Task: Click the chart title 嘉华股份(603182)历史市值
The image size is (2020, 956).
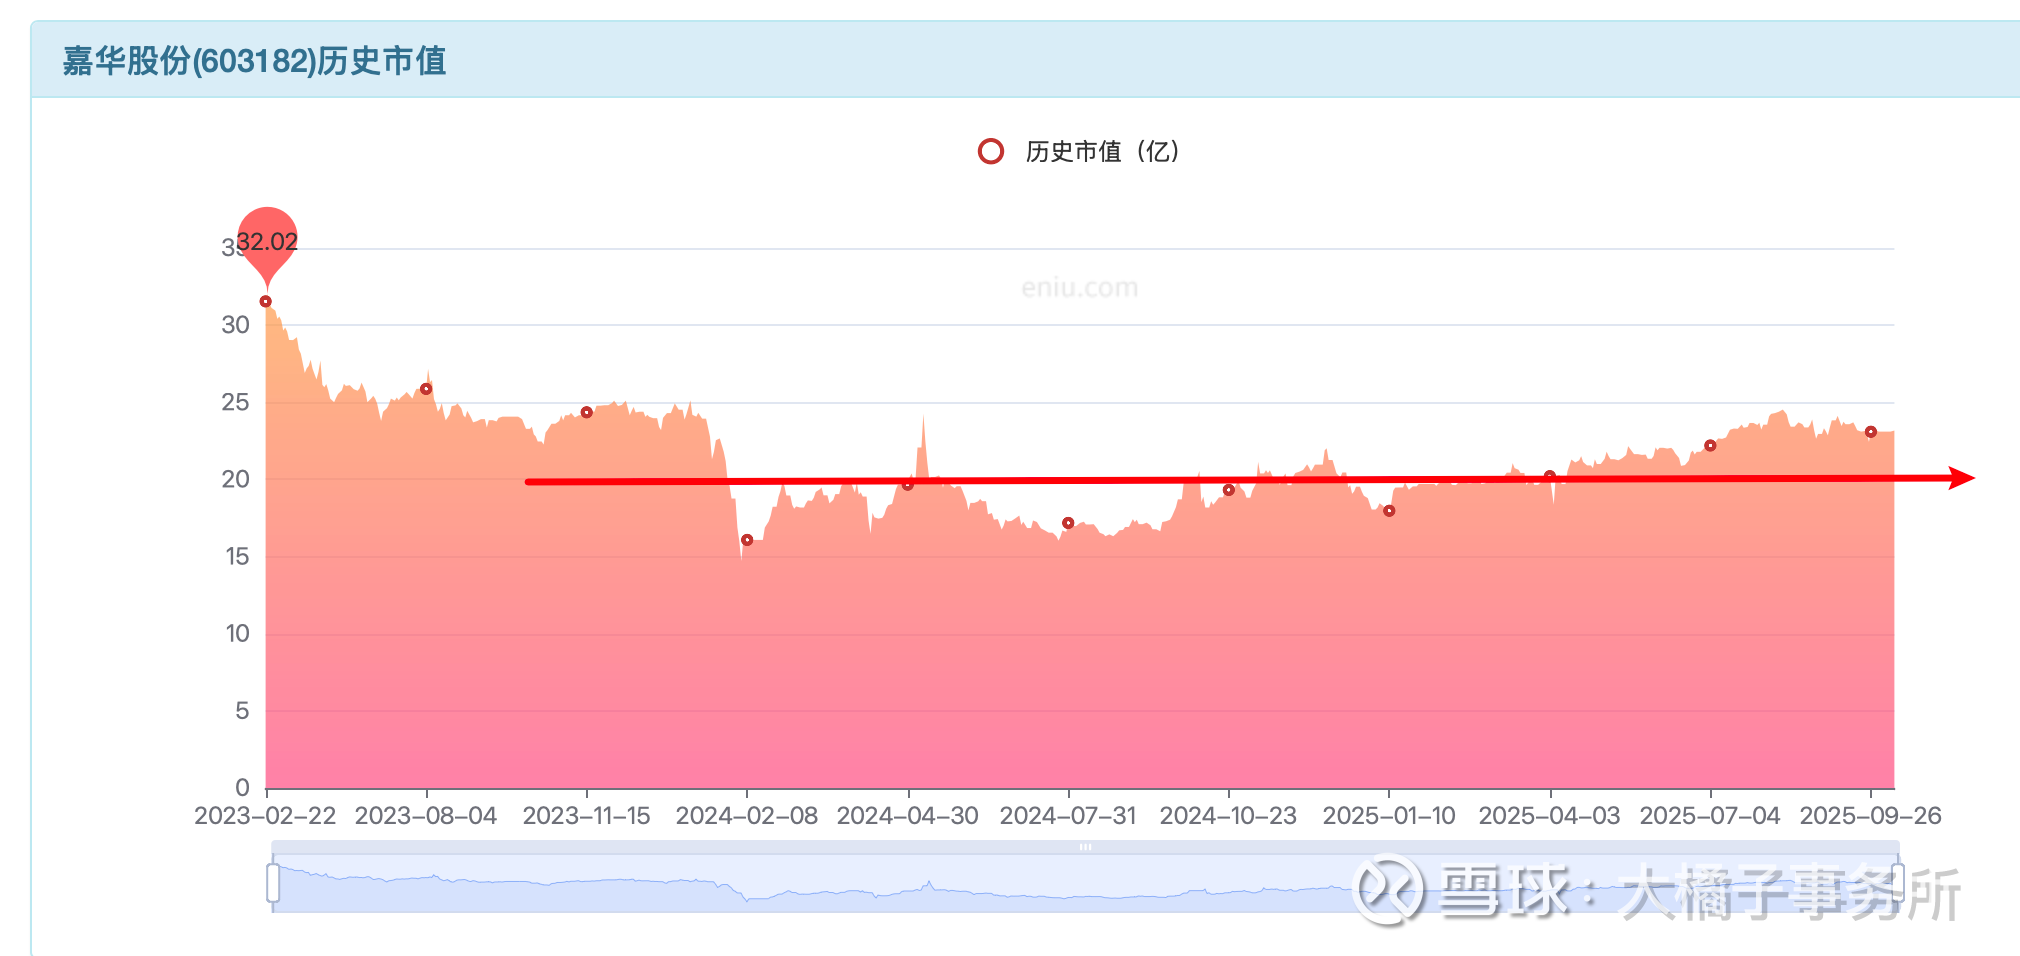Action: pyautogui.click(x=254, y=61)
